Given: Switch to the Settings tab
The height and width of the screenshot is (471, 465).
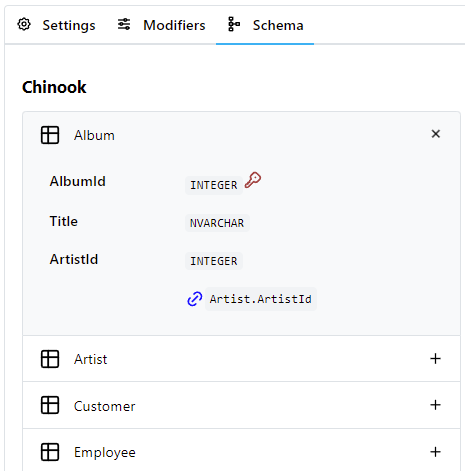Looking at the screenshot, I should click(56, 25).
